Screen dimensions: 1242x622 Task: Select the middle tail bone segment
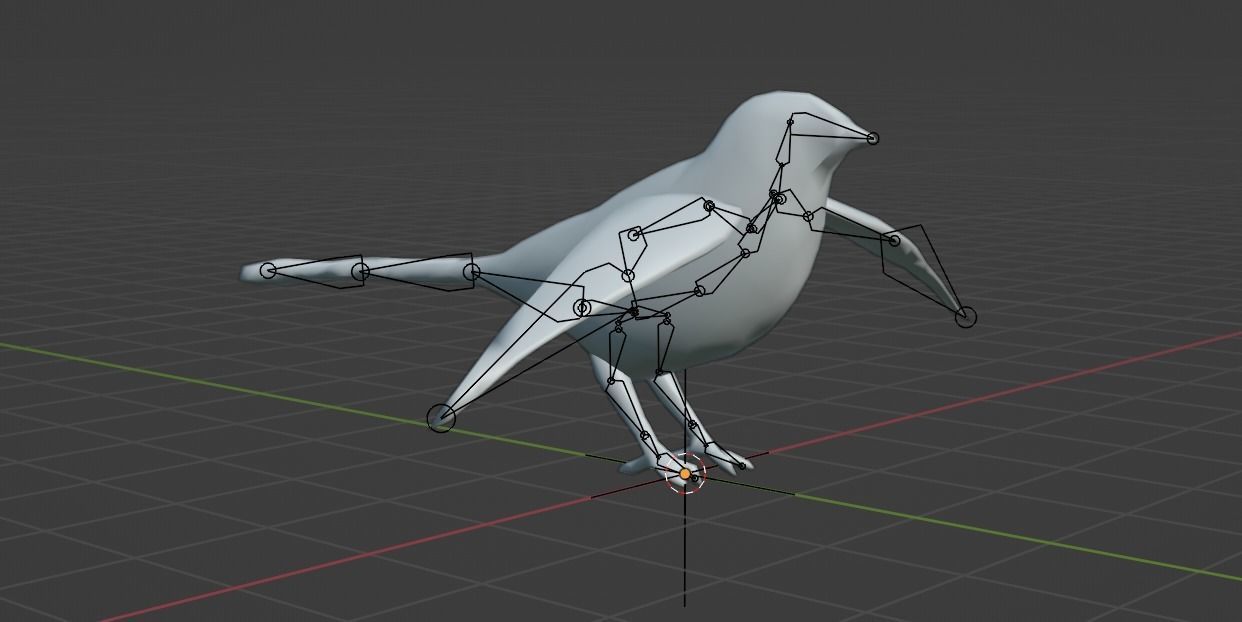tap(416, 272)
